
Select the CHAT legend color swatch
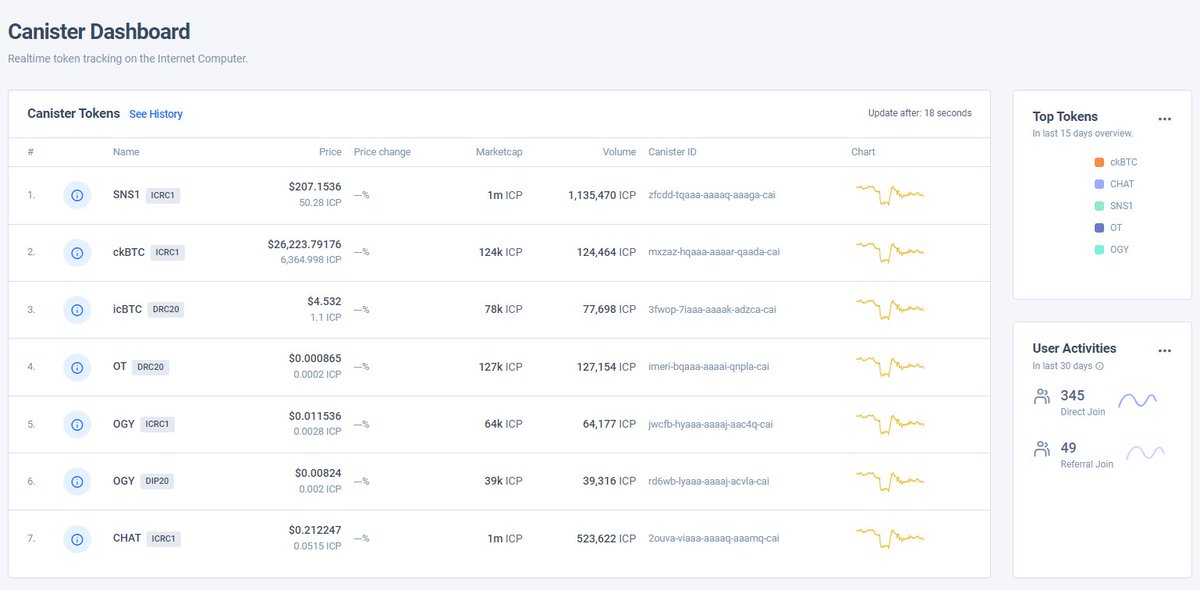pyautogui.click(x=1099, y=184)
